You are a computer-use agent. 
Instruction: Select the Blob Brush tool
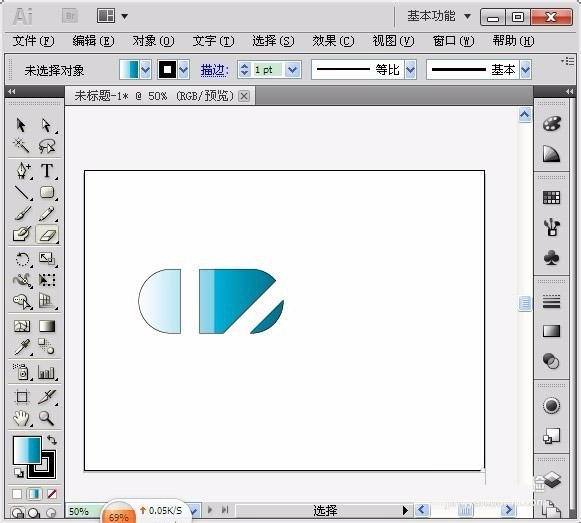(22, 234)
